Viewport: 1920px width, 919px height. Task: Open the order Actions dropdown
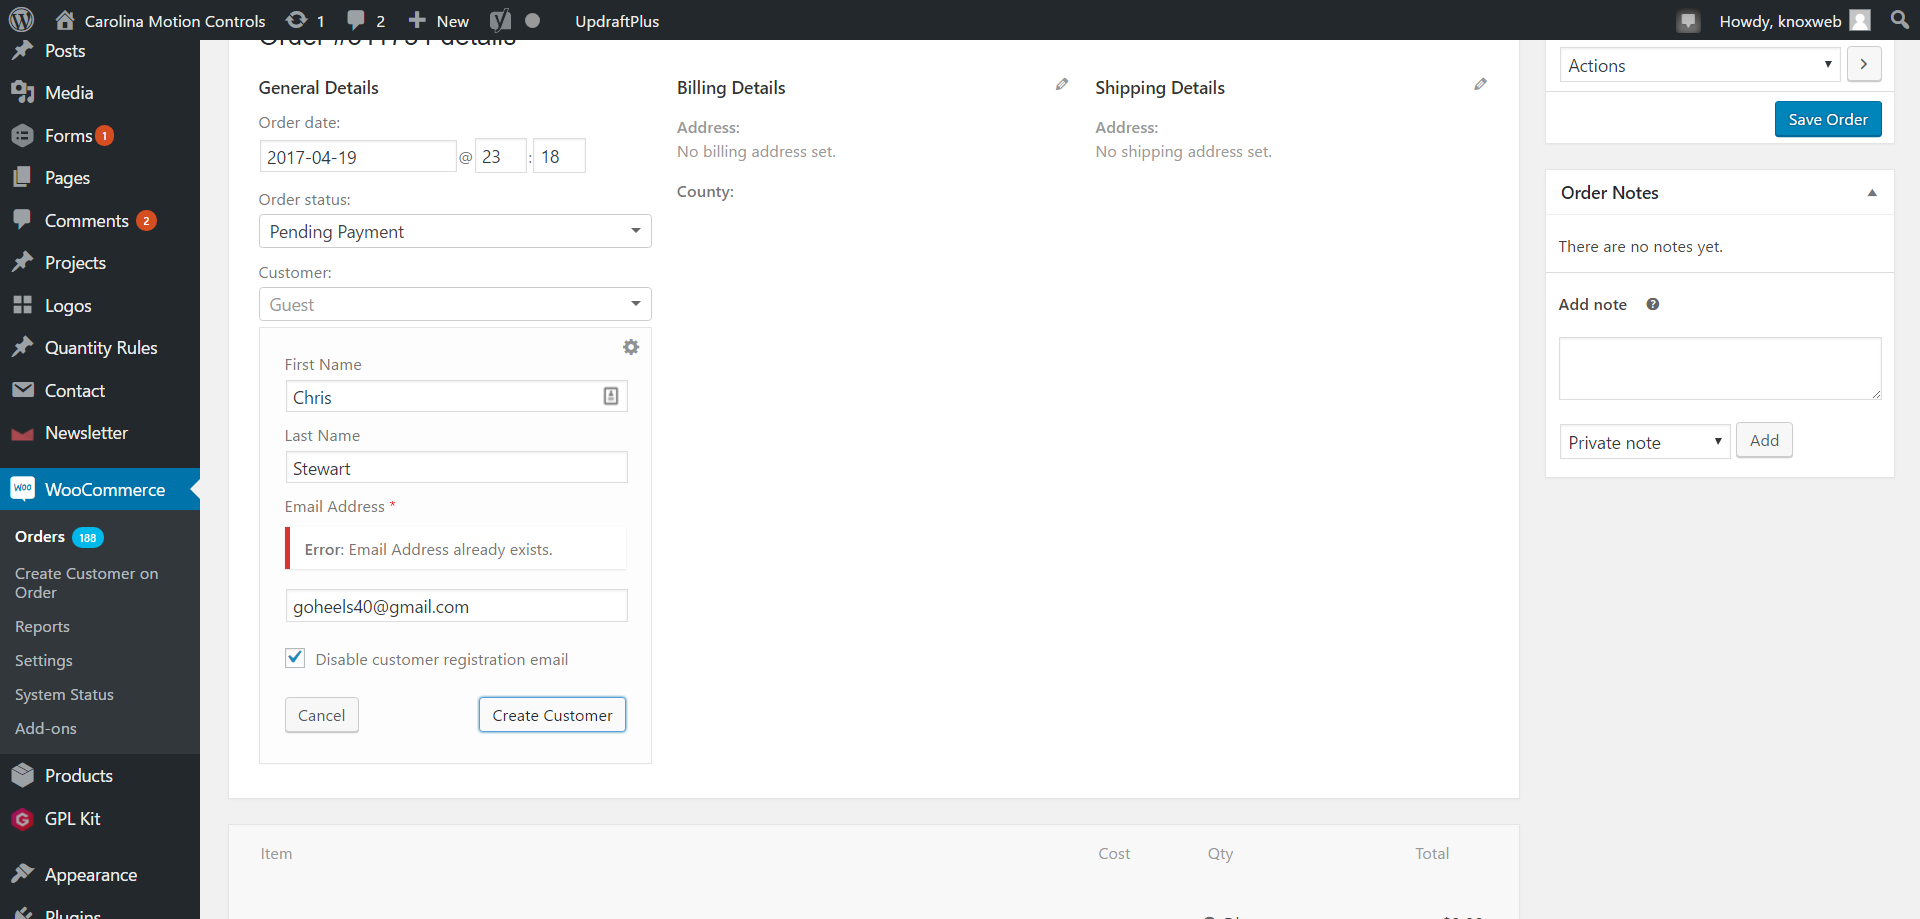(x=1700, y=65)
